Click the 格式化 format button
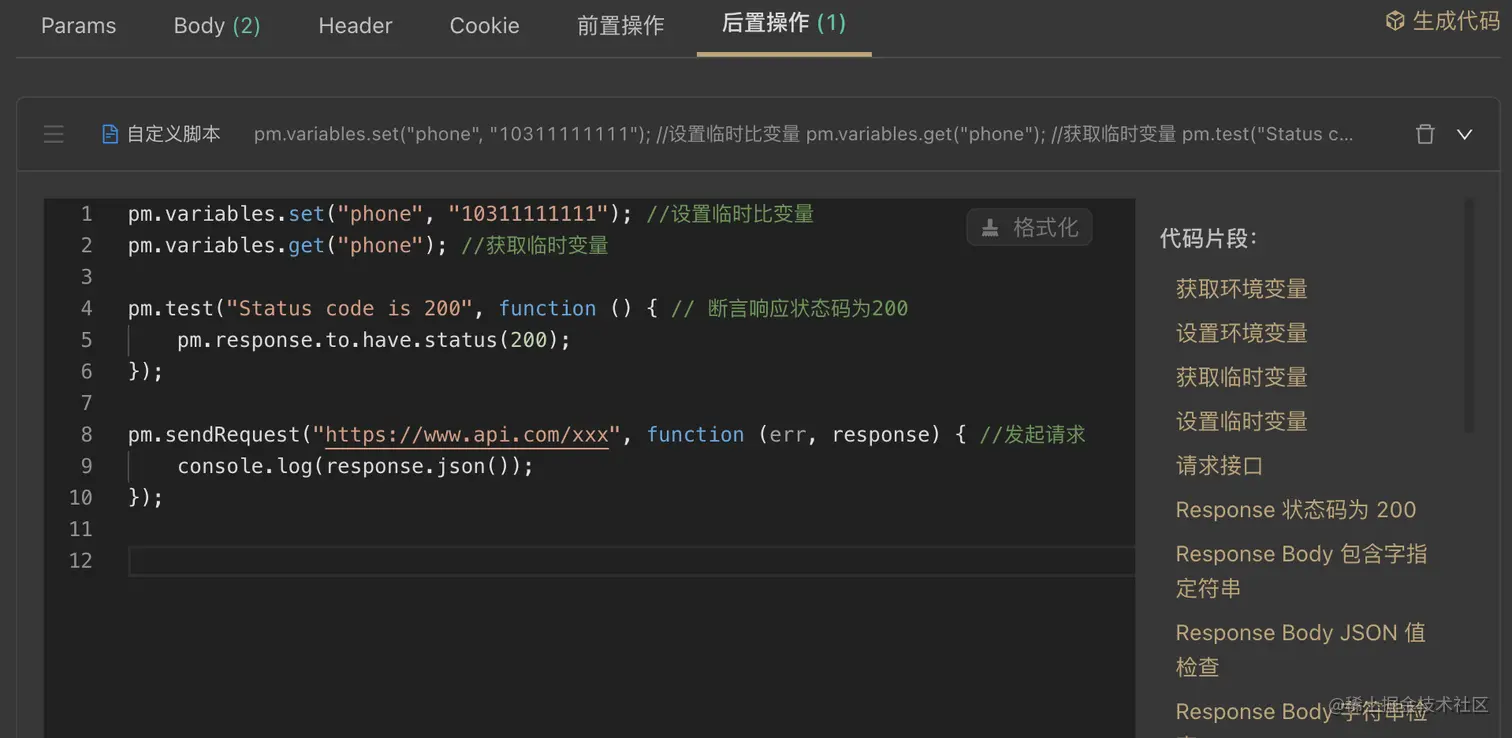The image size is (1512, 738). (x=1029, y=227)
